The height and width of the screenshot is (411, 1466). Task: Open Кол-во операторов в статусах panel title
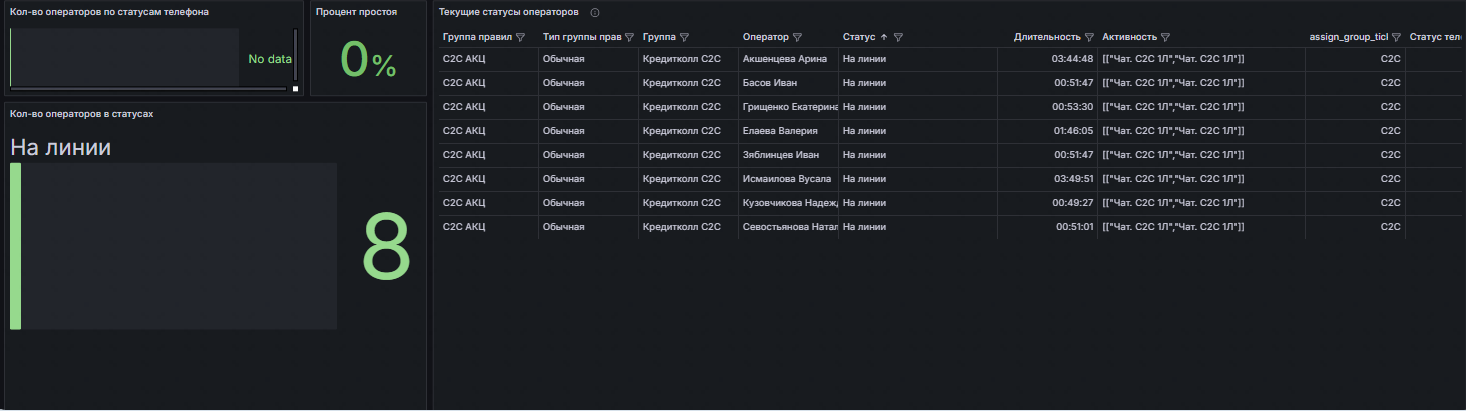pyautogui.click(x=81, y=113)
